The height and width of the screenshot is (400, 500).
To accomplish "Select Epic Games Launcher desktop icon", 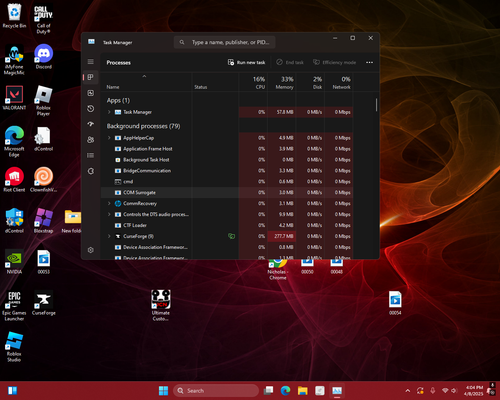I will click(x=14, y=306).
